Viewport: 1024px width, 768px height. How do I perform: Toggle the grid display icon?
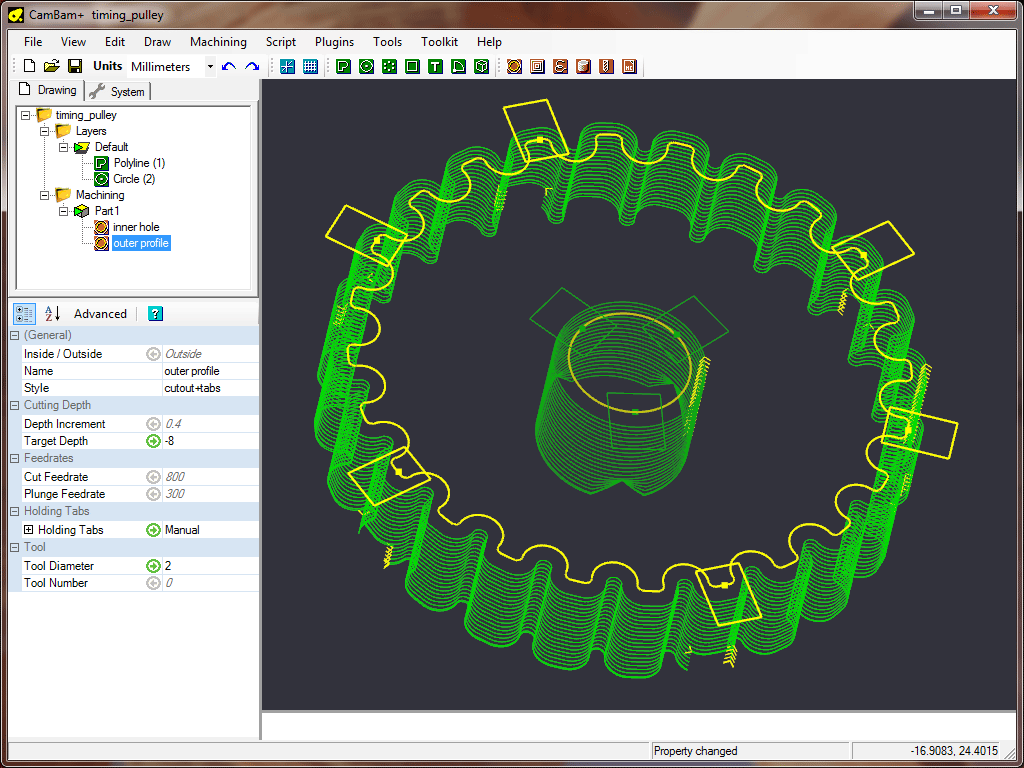click(311, 67)
